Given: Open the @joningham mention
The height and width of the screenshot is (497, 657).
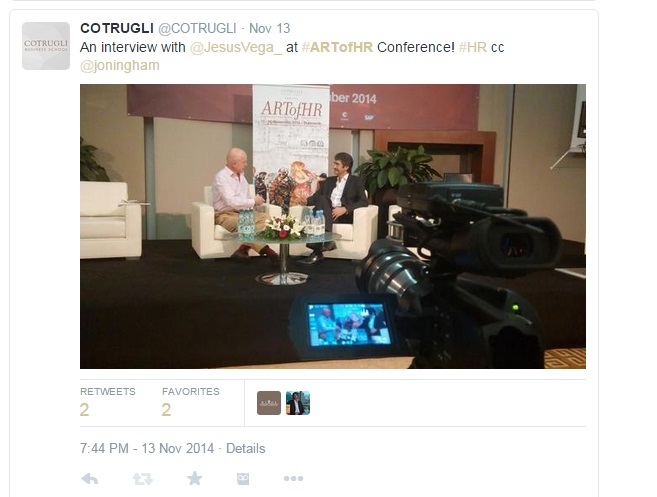Looking at the screenshot, I should pyautogui.click(x=120, y=66).
